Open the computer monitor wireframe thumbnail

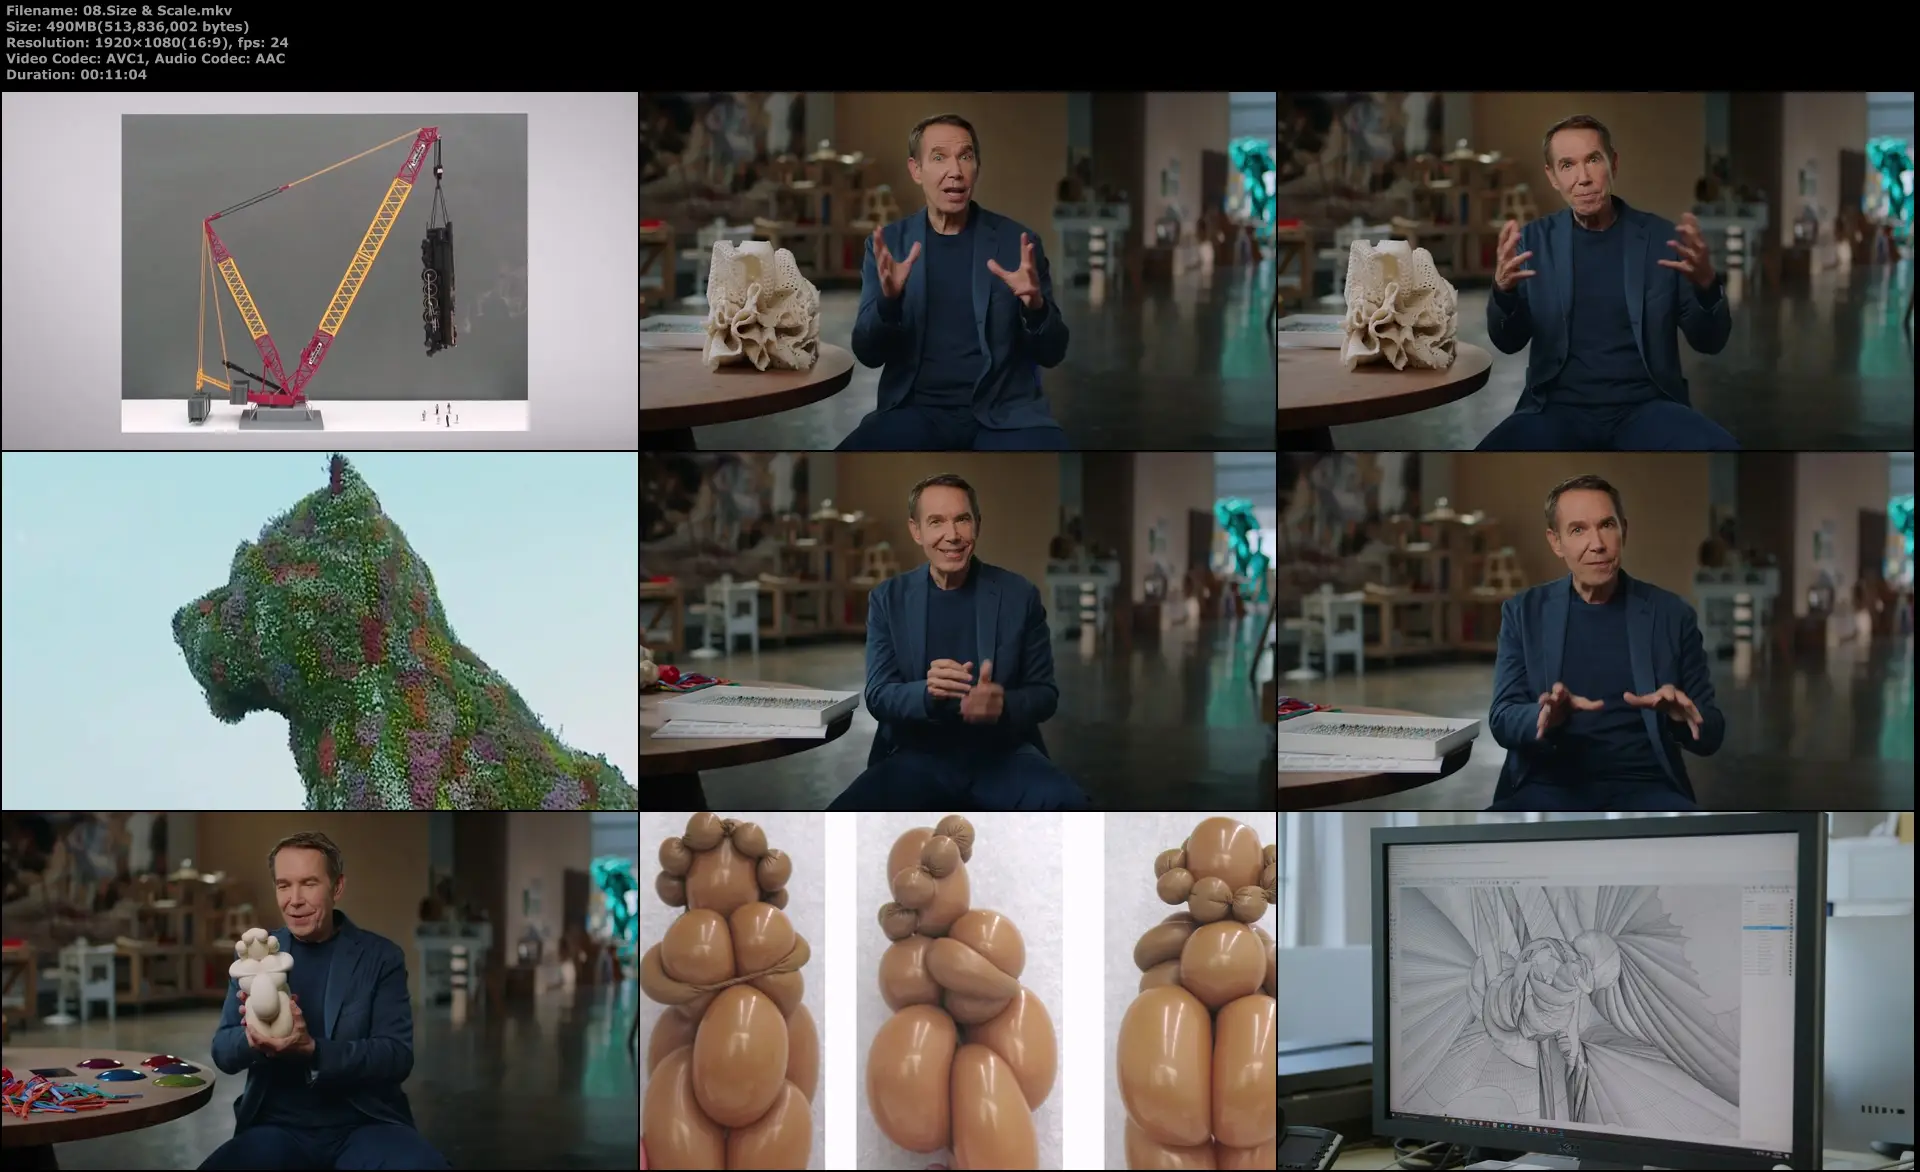pyautogui.click(x=1596, y=990)
